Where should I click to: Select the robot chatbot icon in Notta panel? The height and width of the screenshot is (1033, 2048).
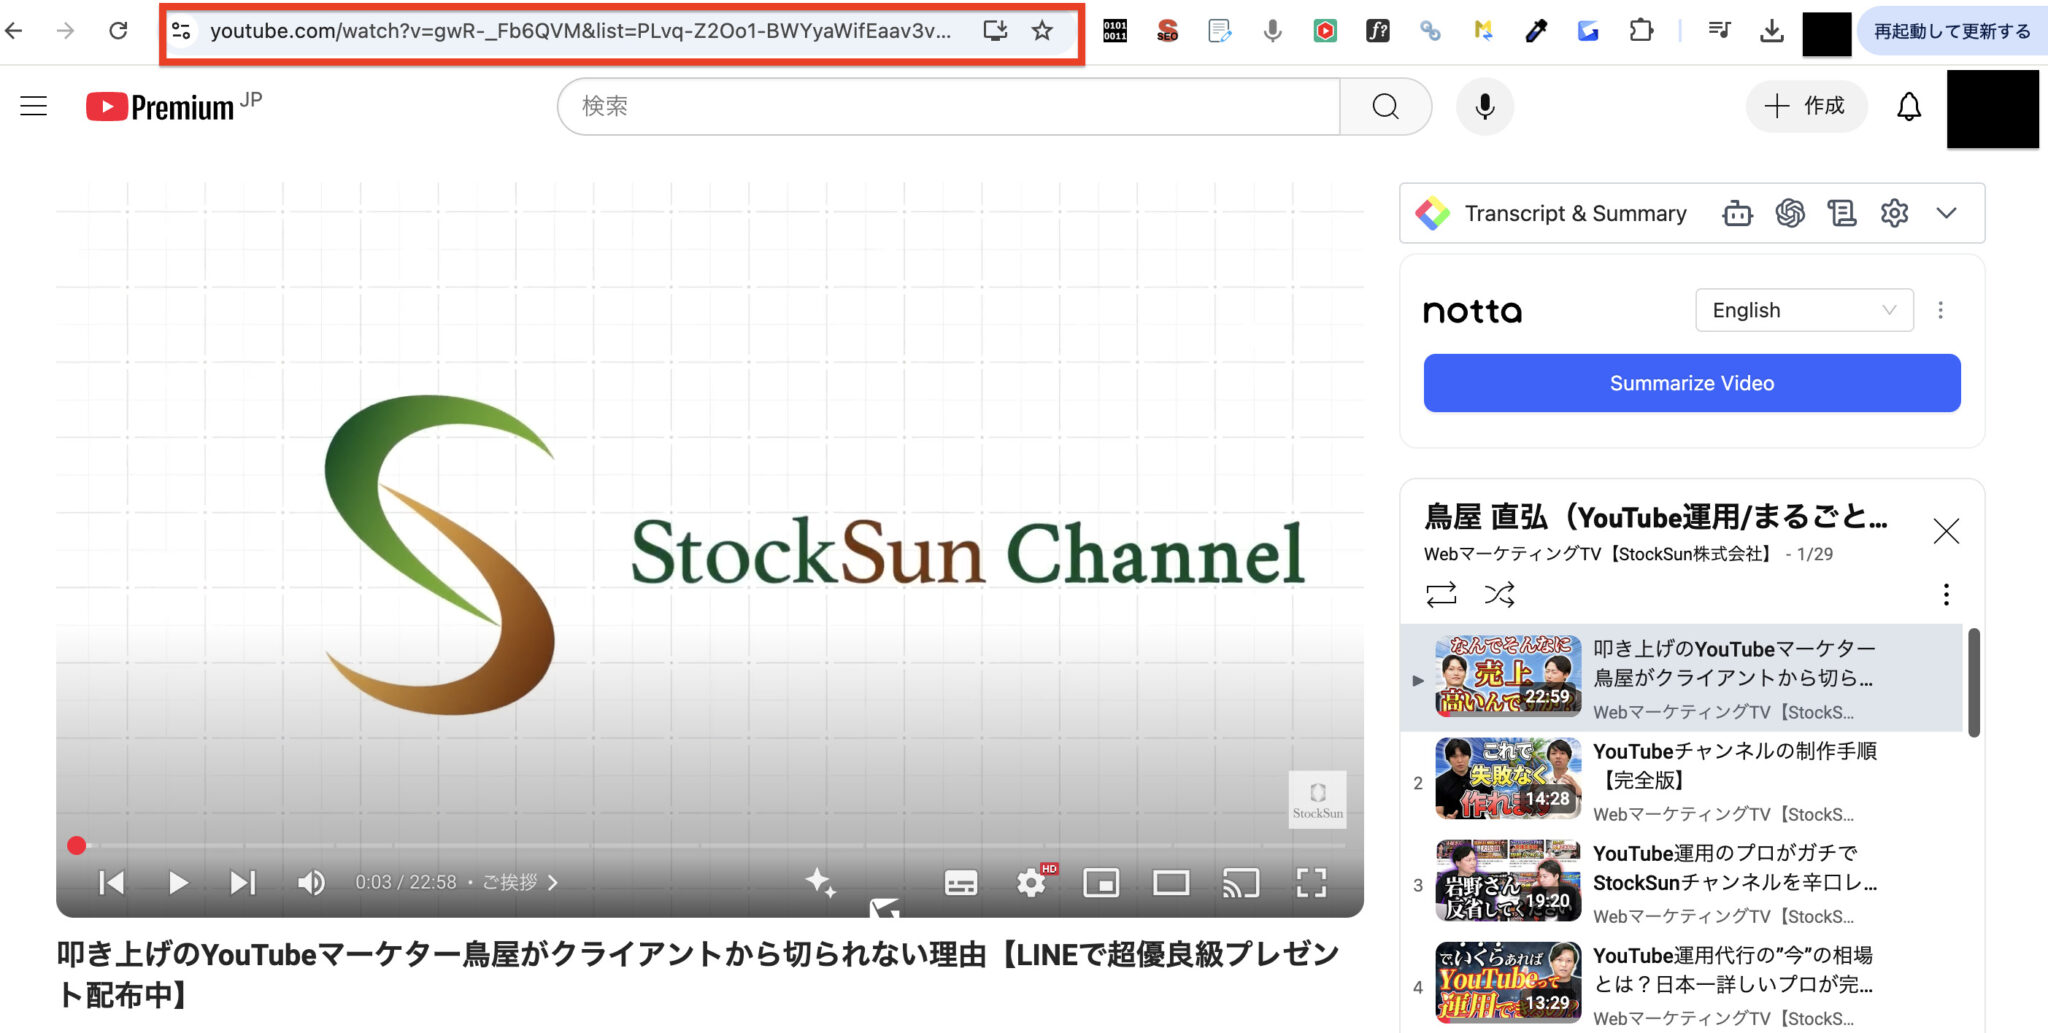point(1737,213)
